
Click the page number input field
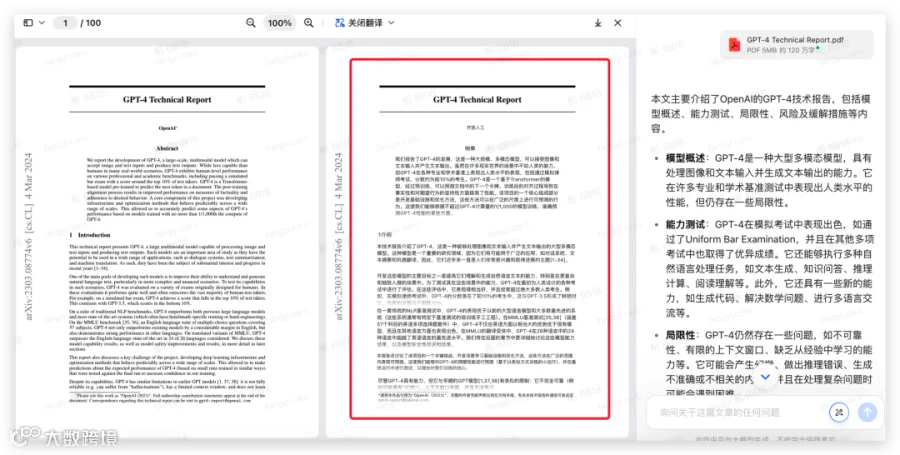point(65,23)
